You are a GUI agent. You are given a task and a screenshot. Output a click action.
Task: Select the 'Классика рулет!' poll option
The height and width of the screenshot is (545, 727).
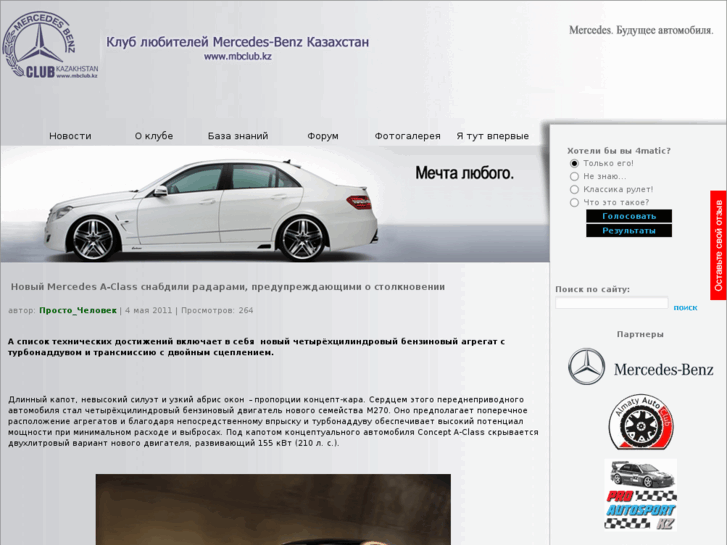tap(574, 189)
